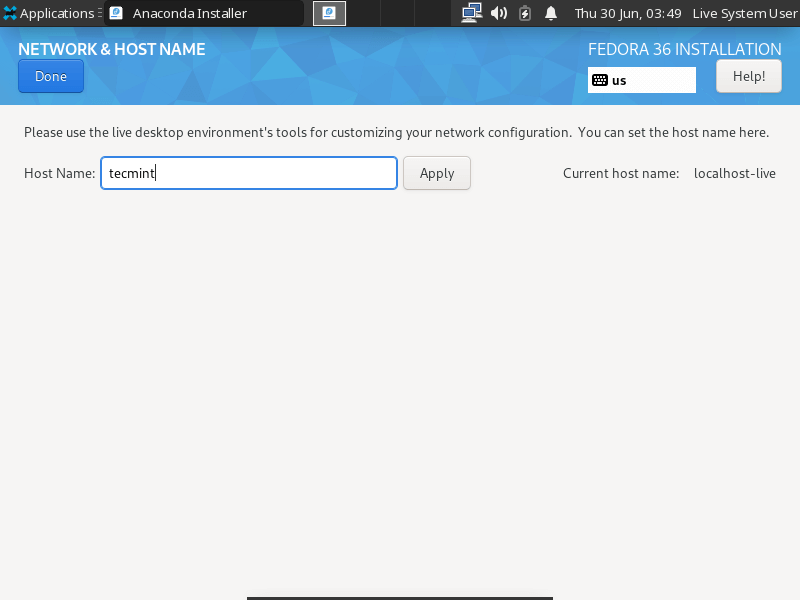This screenshot has height=600, width=800.
Task: Apply the entered host name
Action: click(x=437, y=173)
